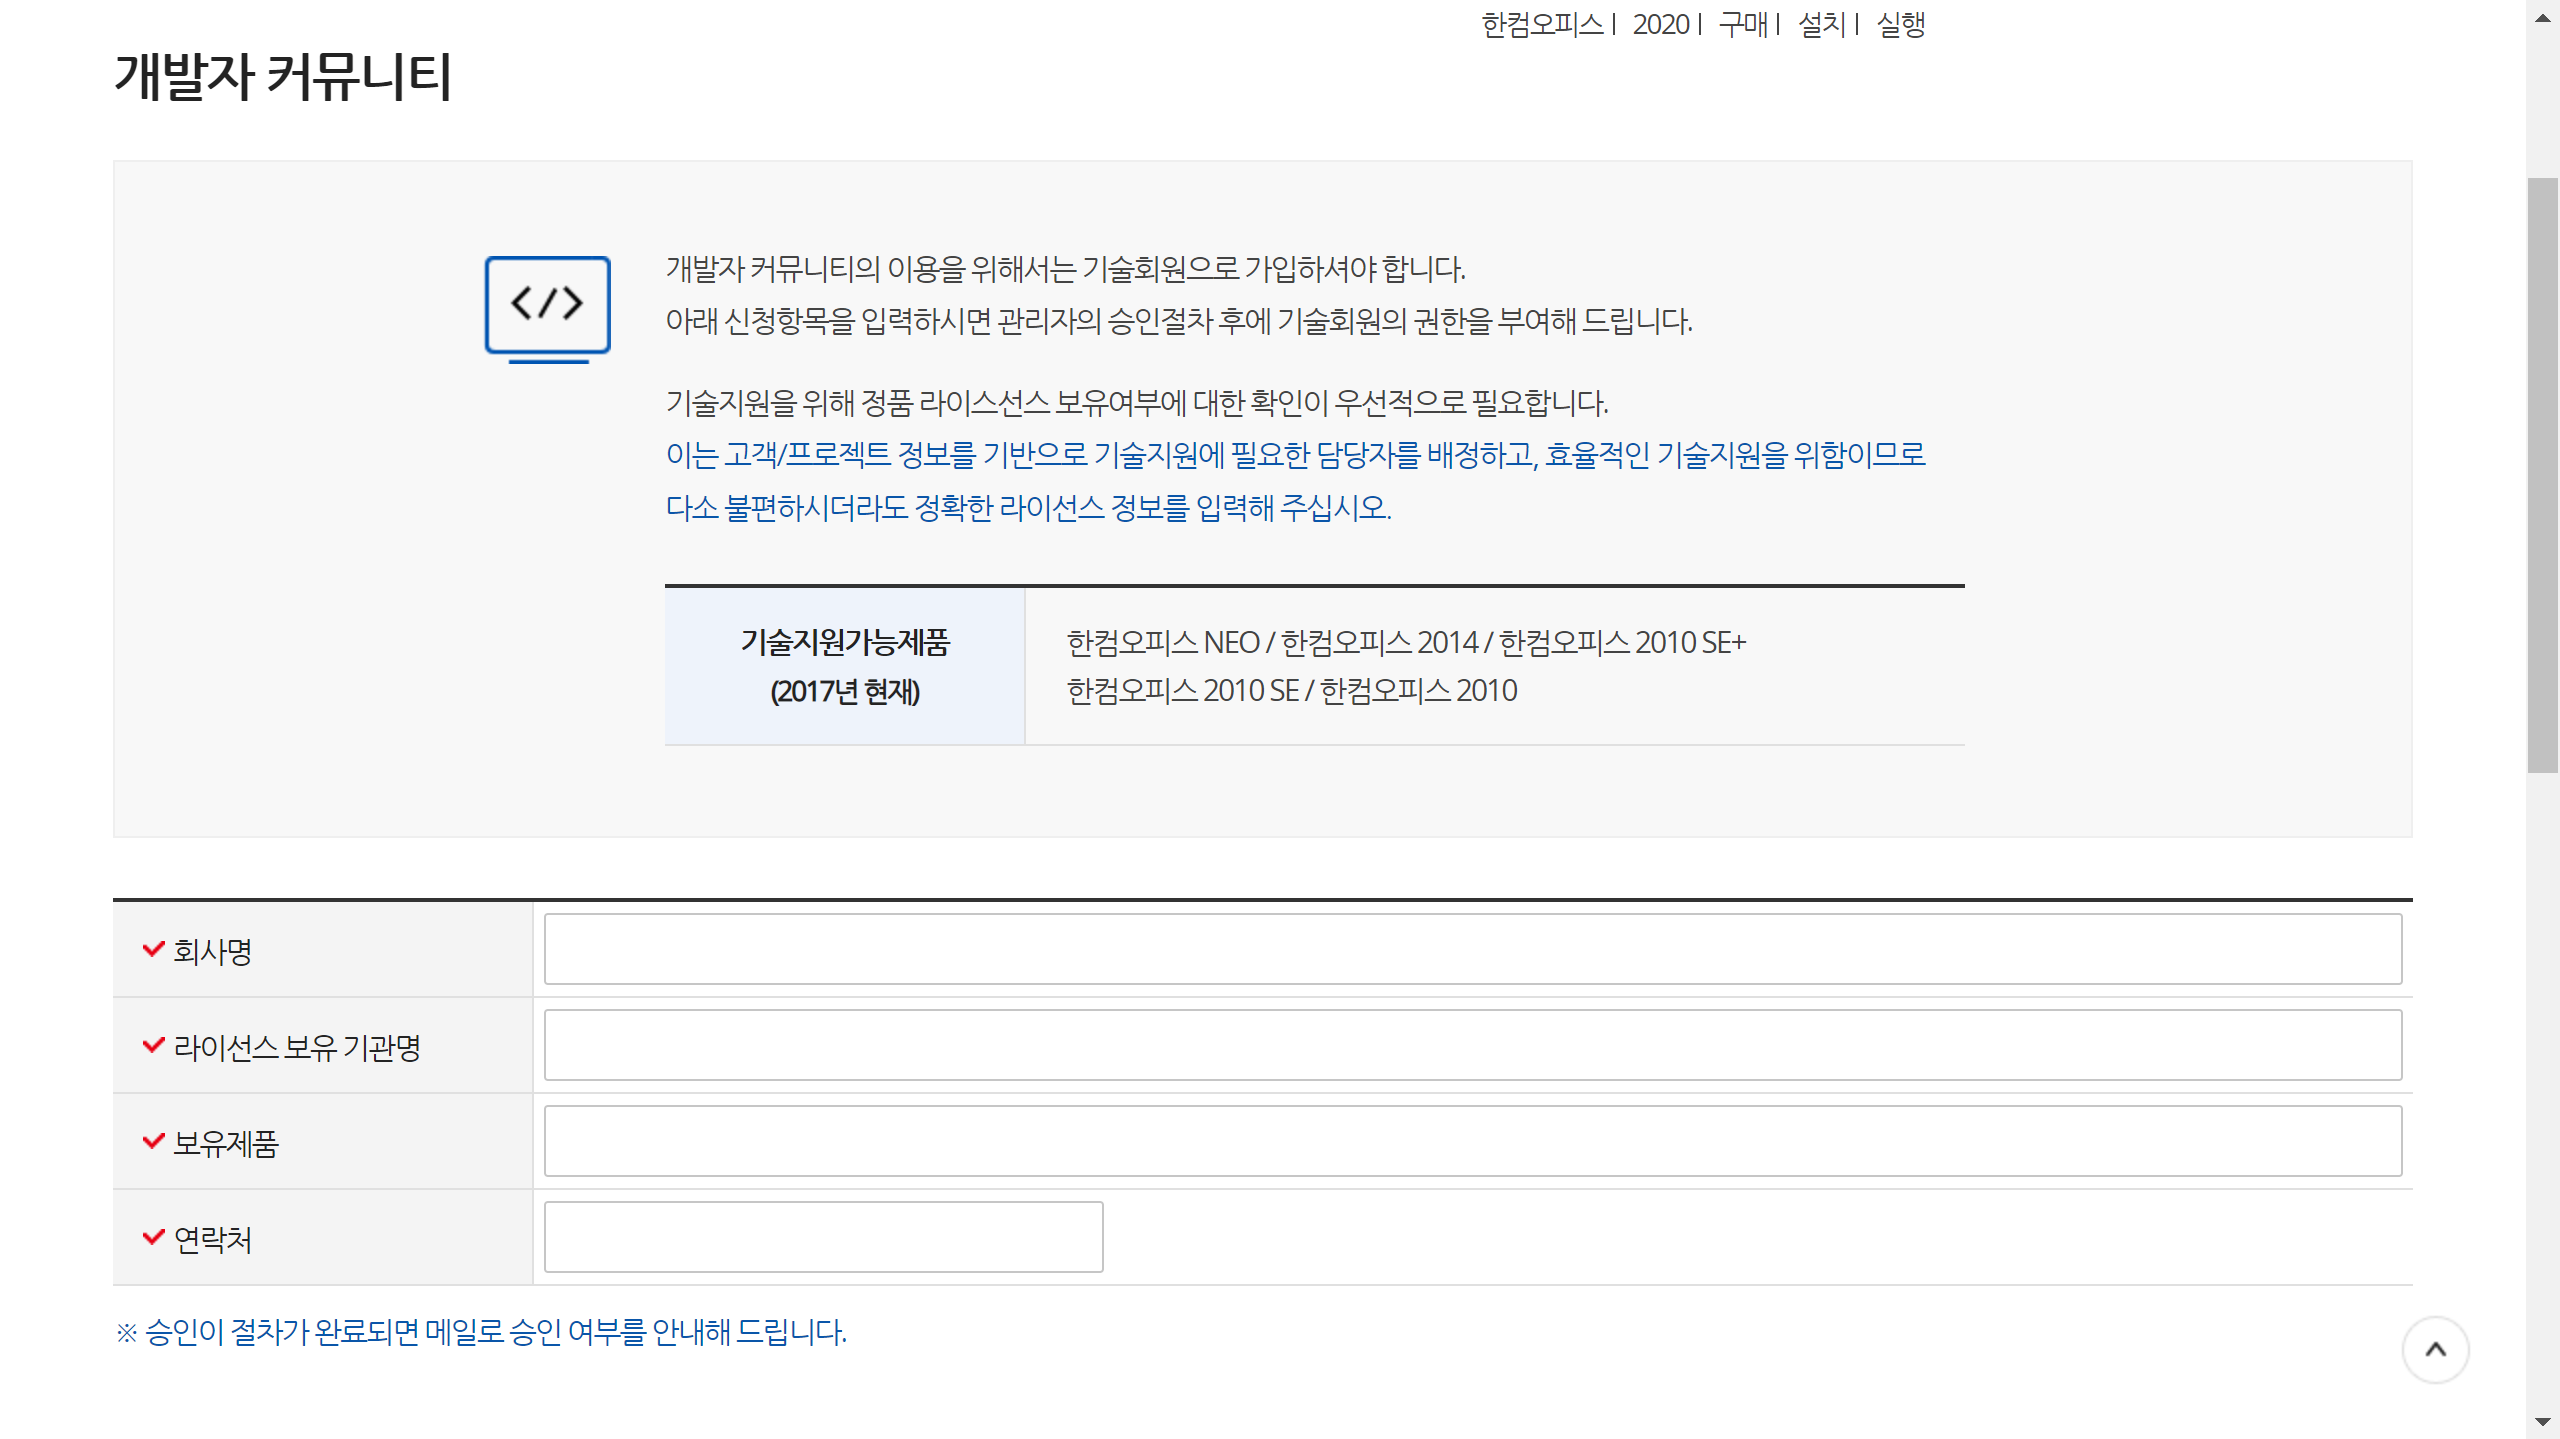Click the developer community code icon
Image resolution: width=2560 pixels, height=1439 pixels.
pos(547,308)
